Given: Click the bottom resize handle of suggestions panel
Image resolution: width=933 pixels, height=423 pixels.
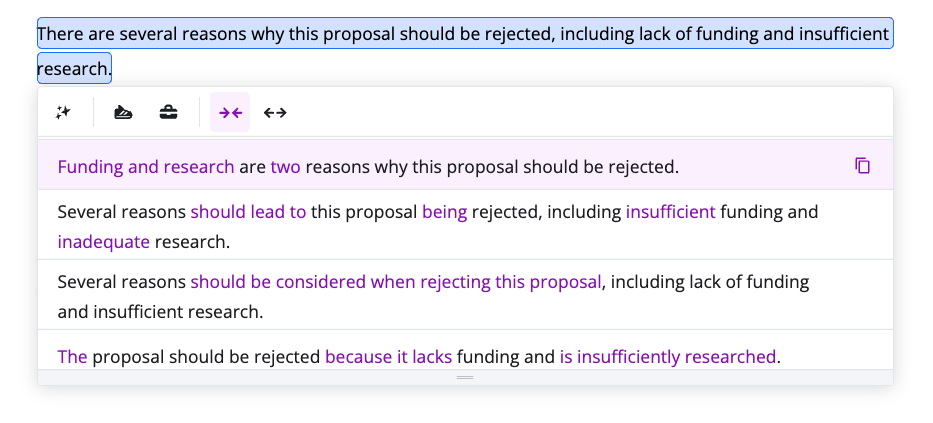Looking at the screenshot, I should 465,377.
